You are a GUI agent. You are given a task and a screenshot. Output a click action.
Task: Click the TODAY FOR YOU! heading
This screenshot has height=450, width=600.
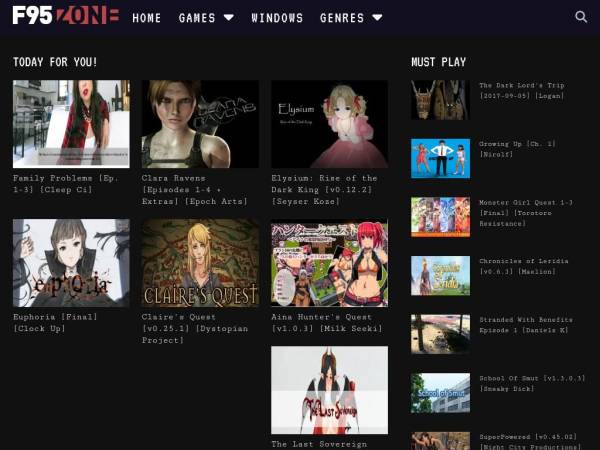coord(55,62)
